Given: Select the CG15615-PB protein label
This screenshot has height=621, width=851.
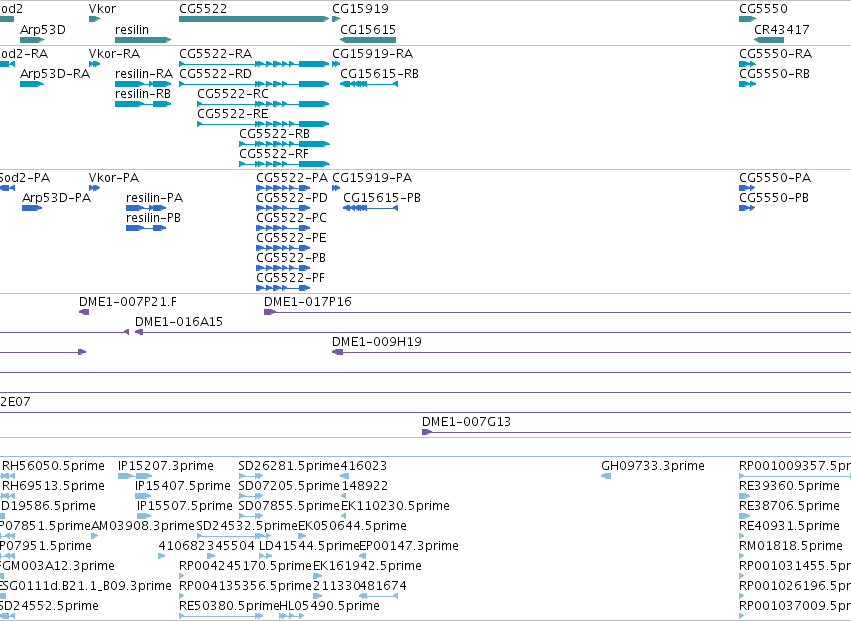Looking at the screenshot, I should pos(382,198).
